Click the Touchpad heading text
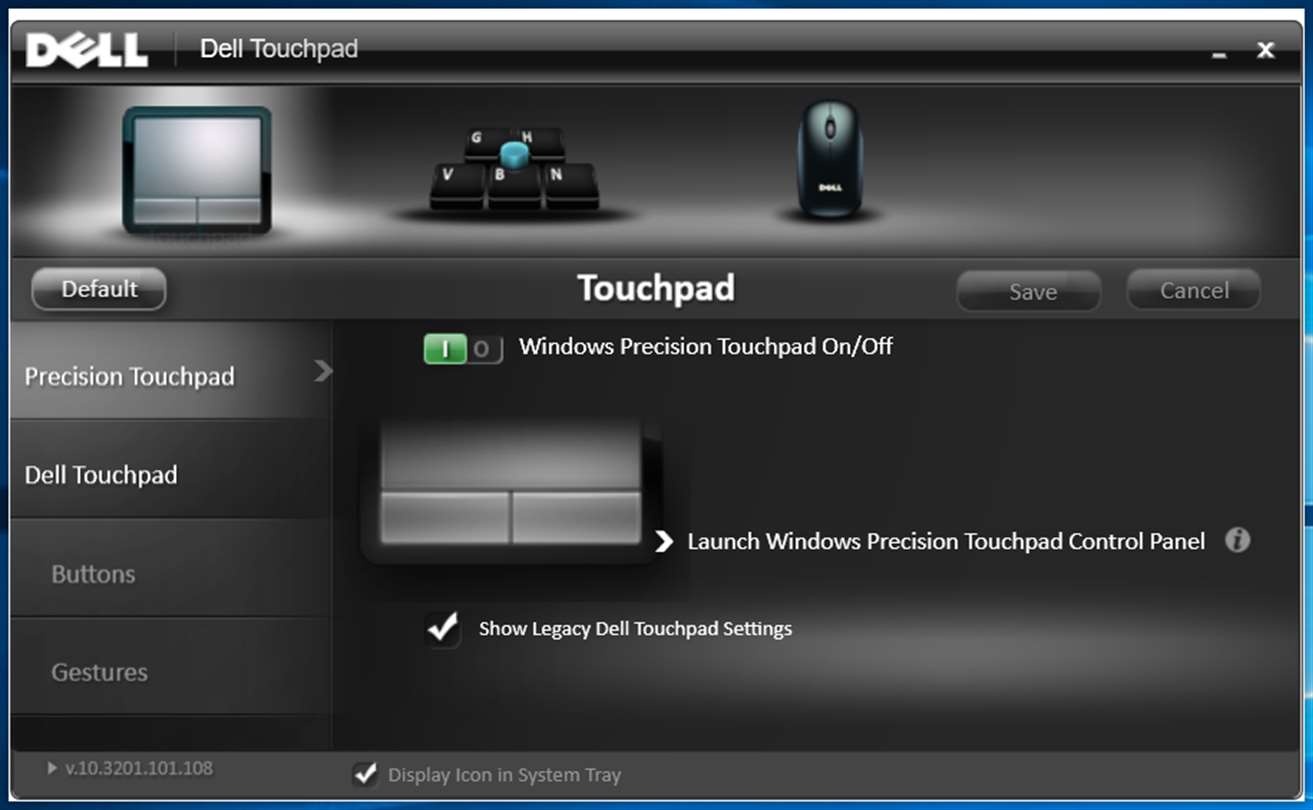This screenshot has width=1313, height=810. tap(656, 289)
